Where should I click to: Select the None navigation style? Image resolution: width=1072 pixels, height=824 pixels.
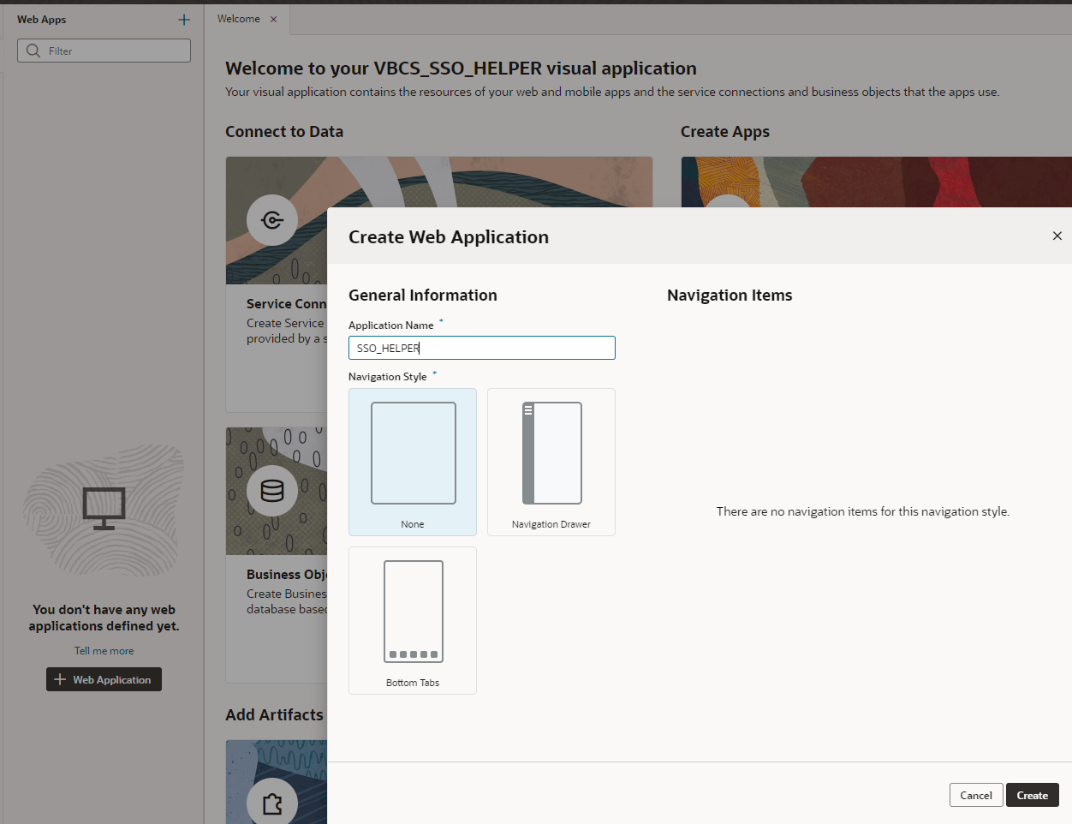point(412,461)
